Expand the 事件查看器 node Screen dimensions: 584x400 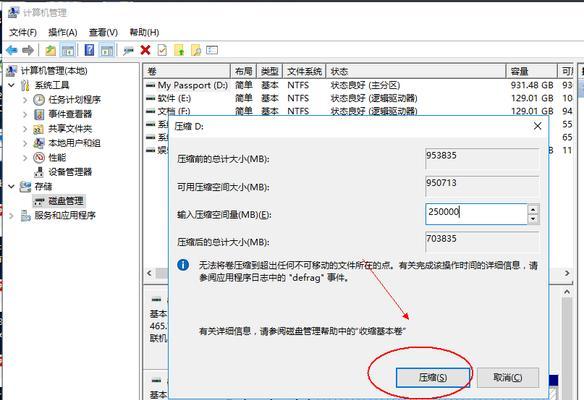(x=25, y=114)
